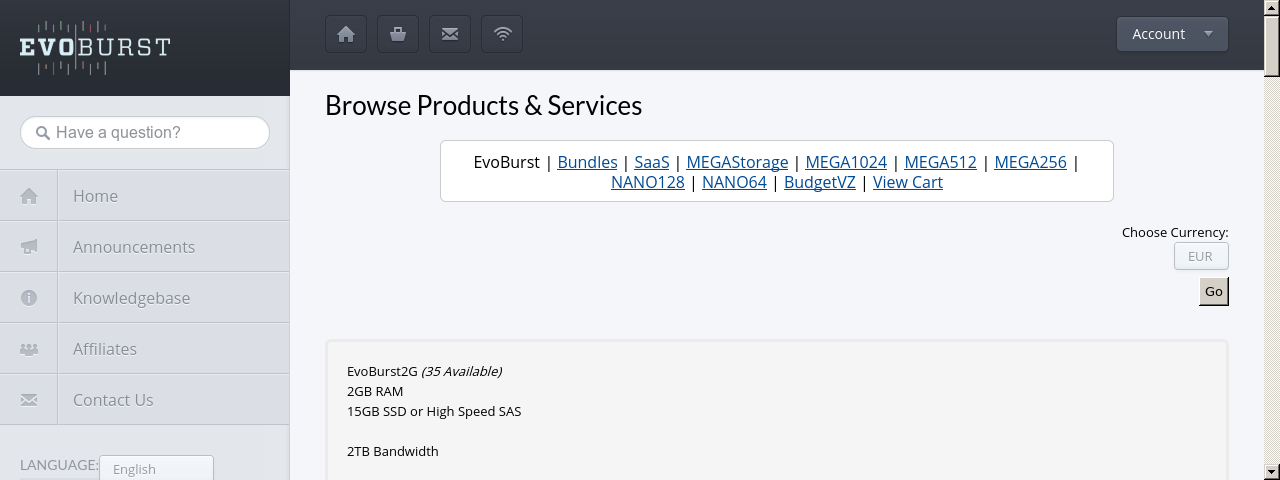Image resolution: width=1280 pixels, height=480 pixels.
Task: Click the magnifier icon in search box
Action: pyautogui.click(x=43, y=133)
